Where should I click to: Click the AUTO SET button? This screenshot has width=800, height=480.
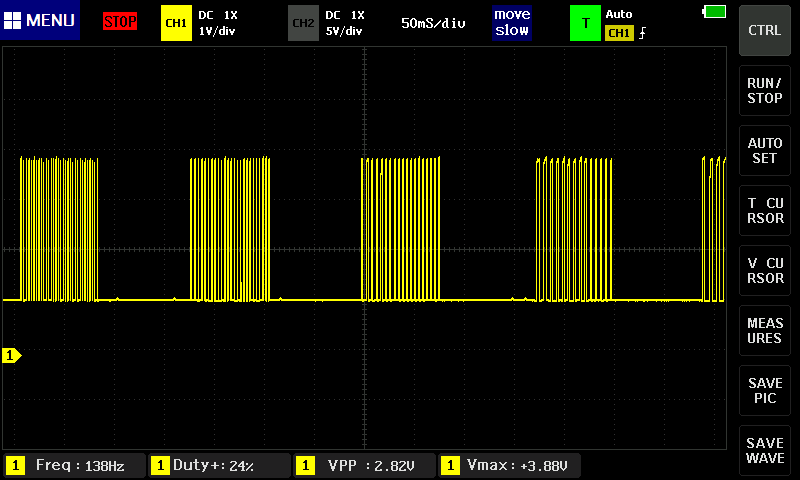click(765, 150)
